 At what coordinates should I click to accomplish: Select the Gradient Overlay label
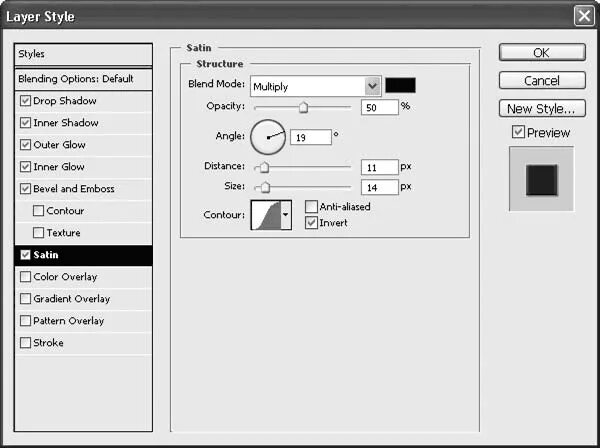pyautogui.click(x=72, y=298)
